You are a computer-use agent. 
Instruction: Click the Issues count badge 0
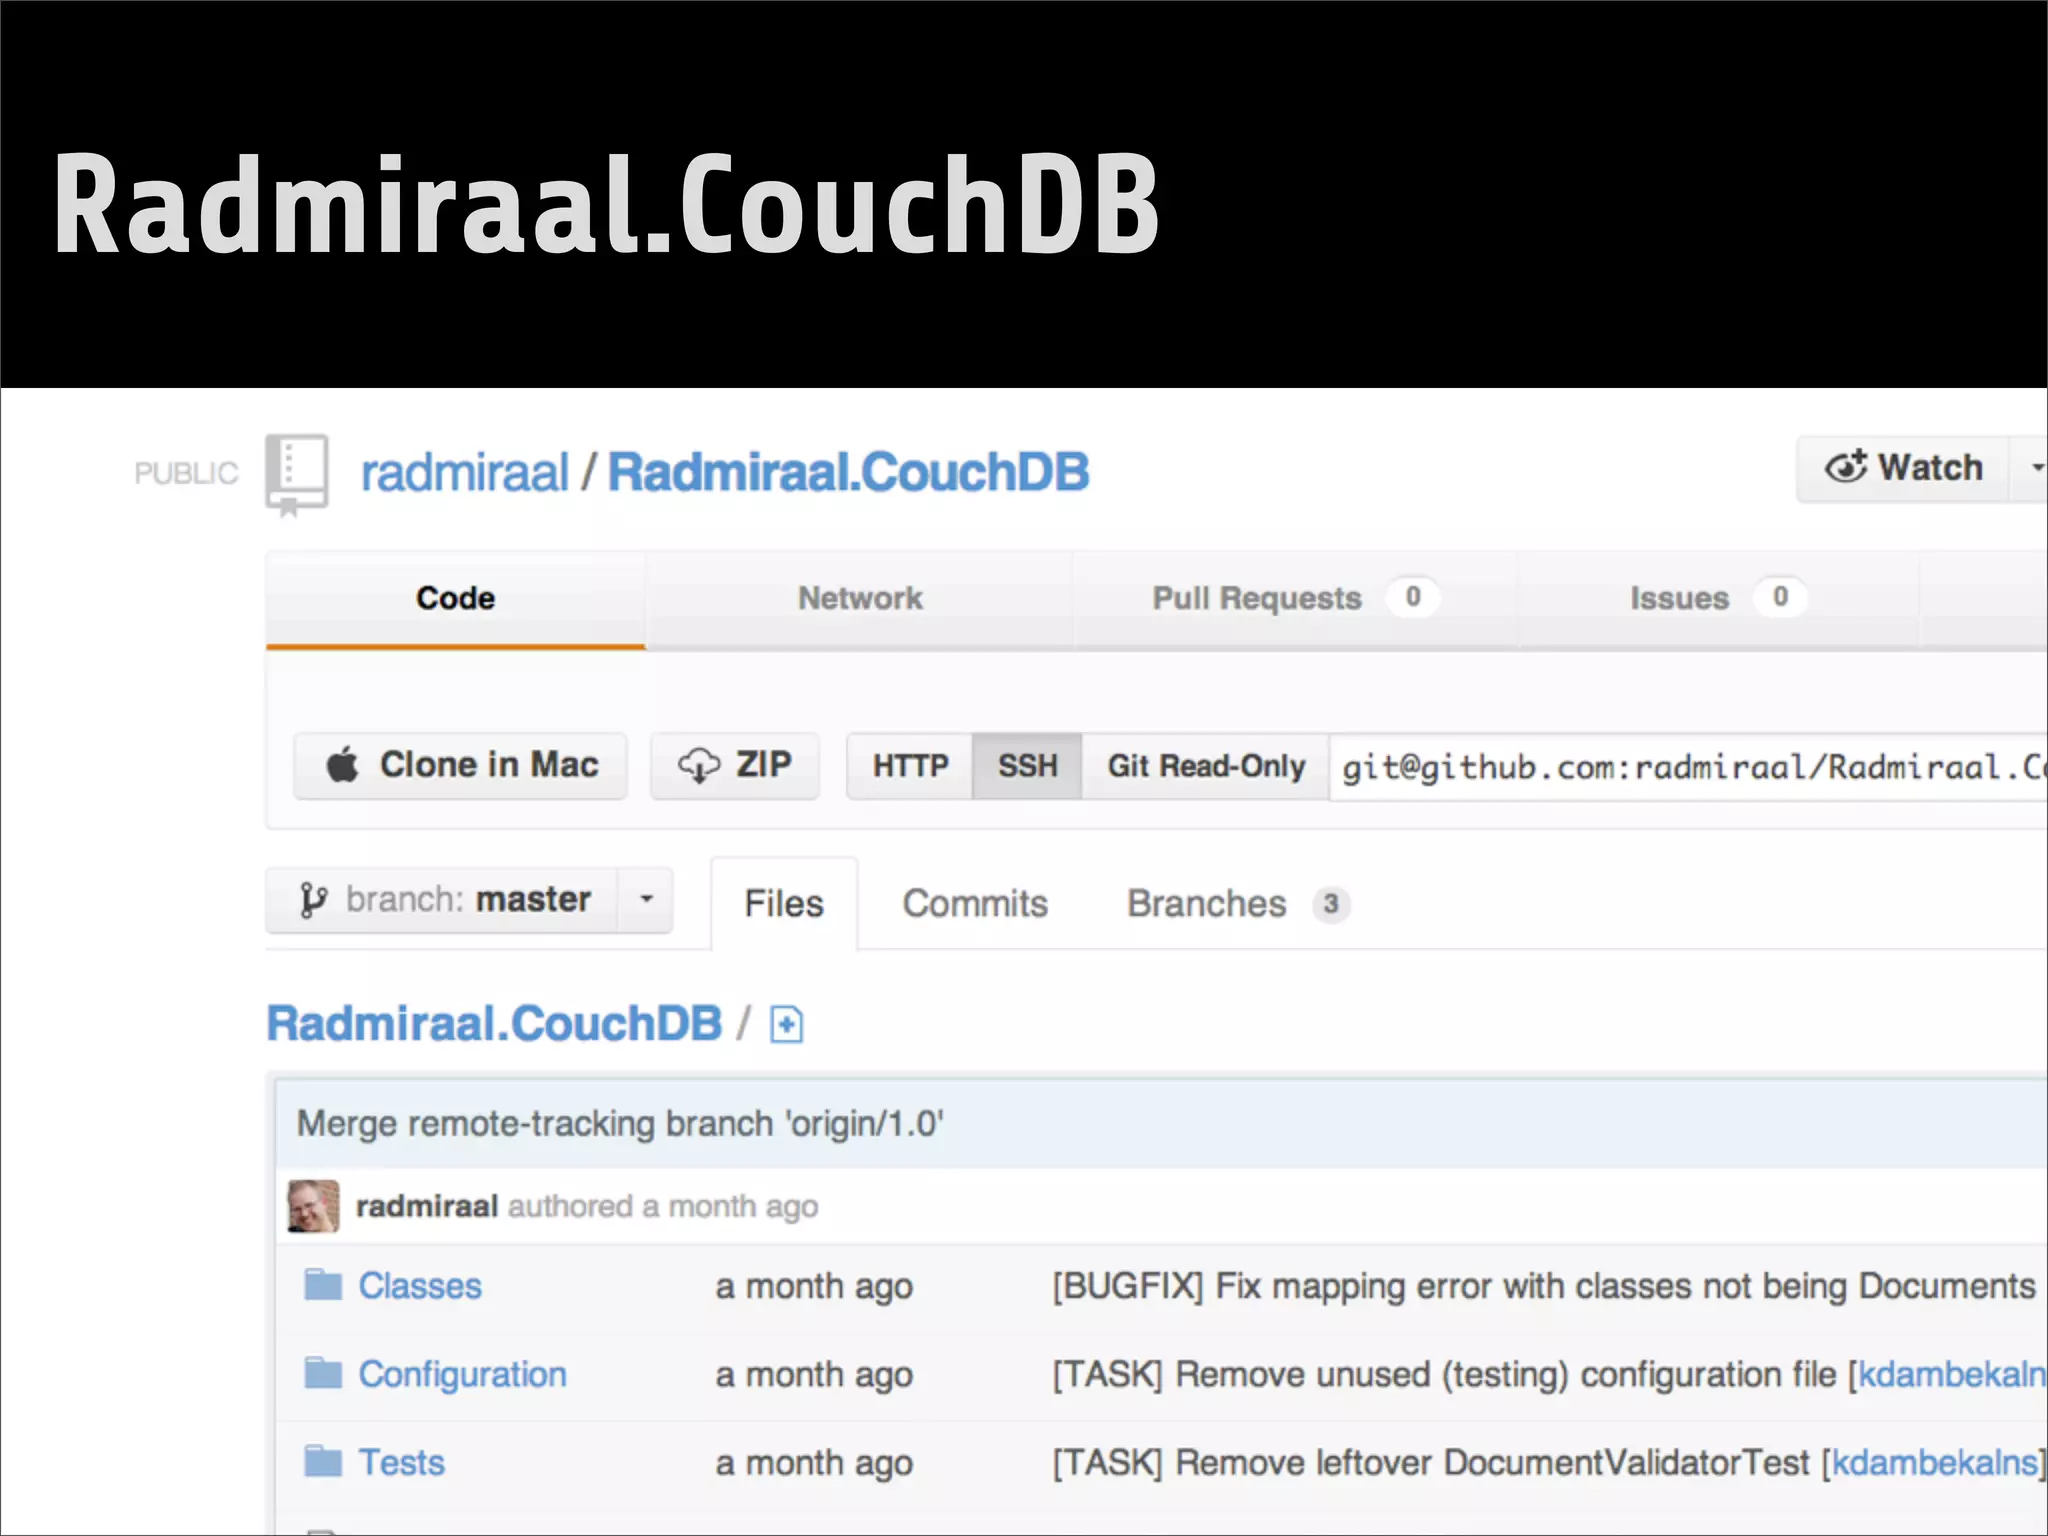tap(1780, 597)
